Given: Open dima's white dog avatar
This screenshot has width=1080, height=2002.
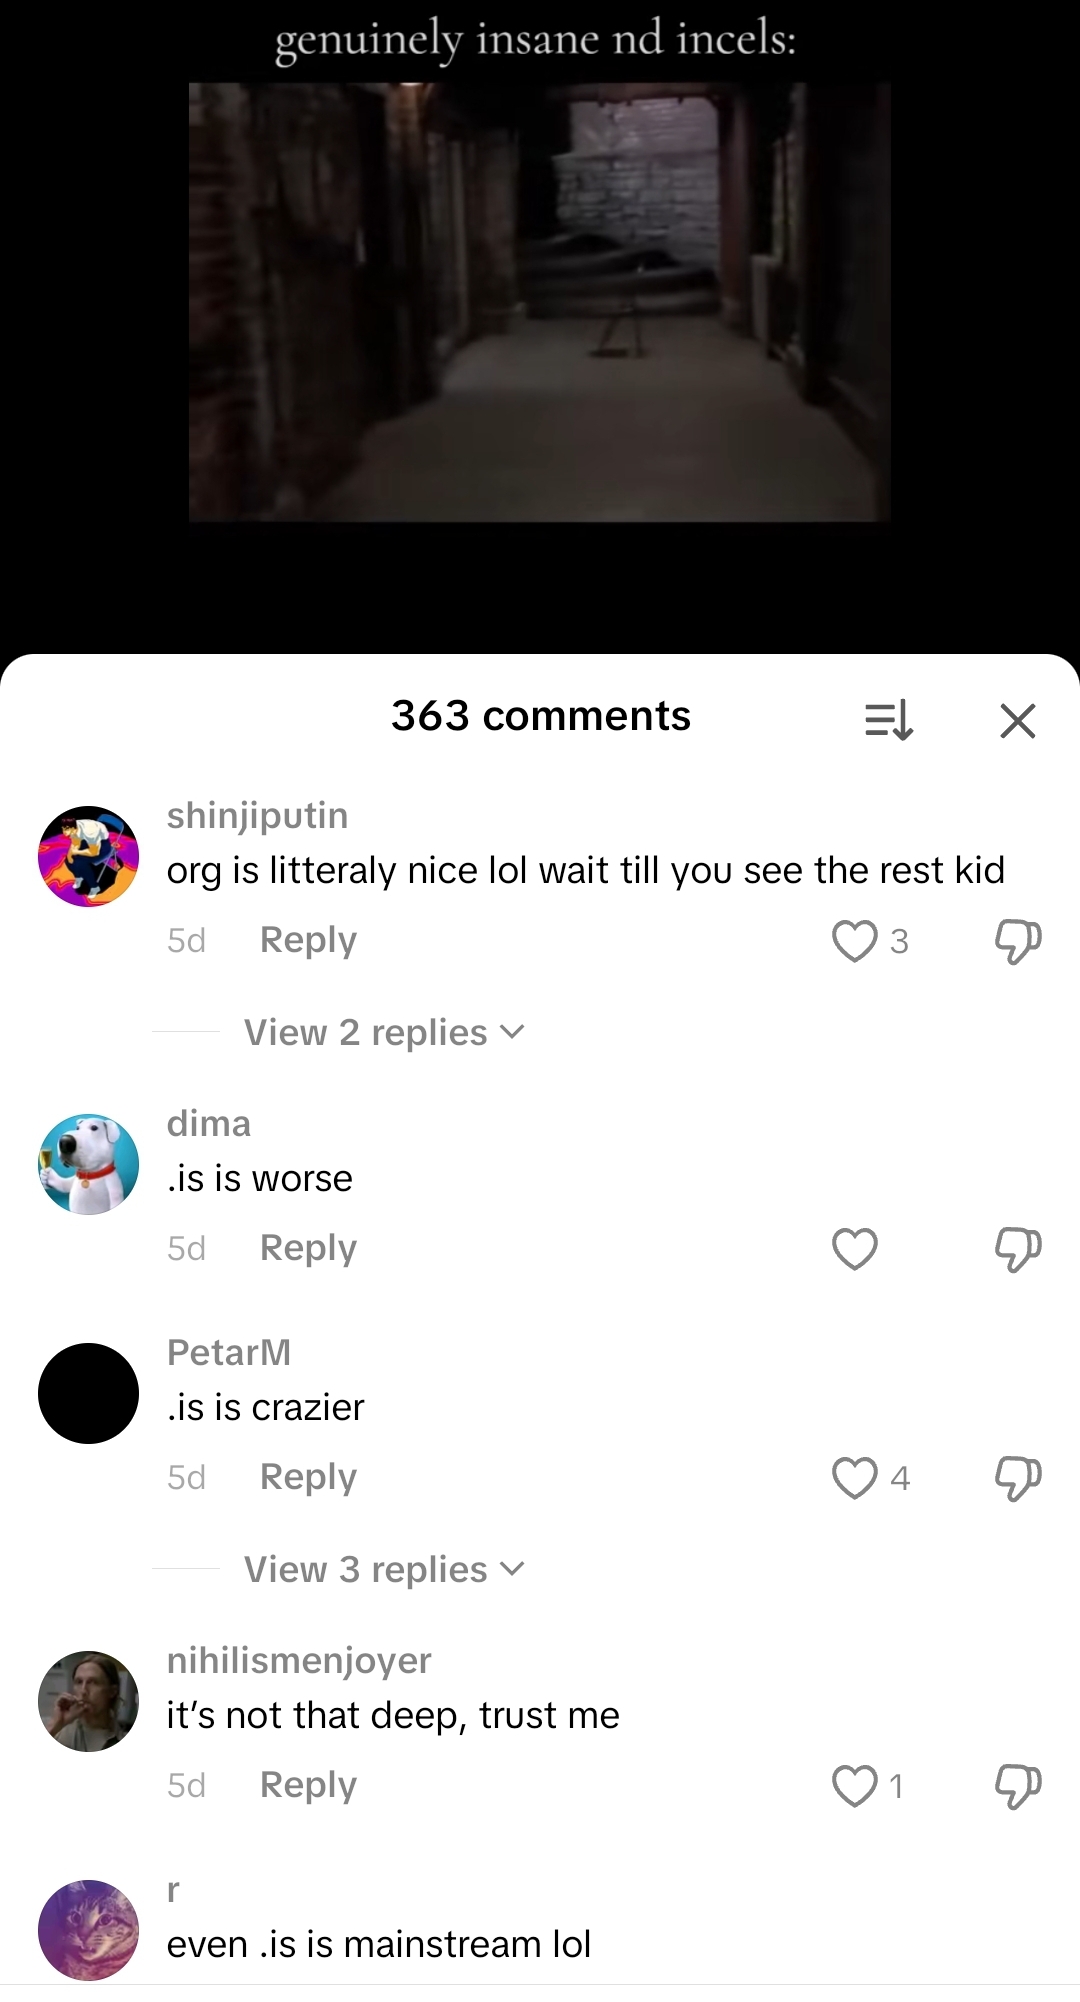Looking at the screenshot, I should (88, 1164).
